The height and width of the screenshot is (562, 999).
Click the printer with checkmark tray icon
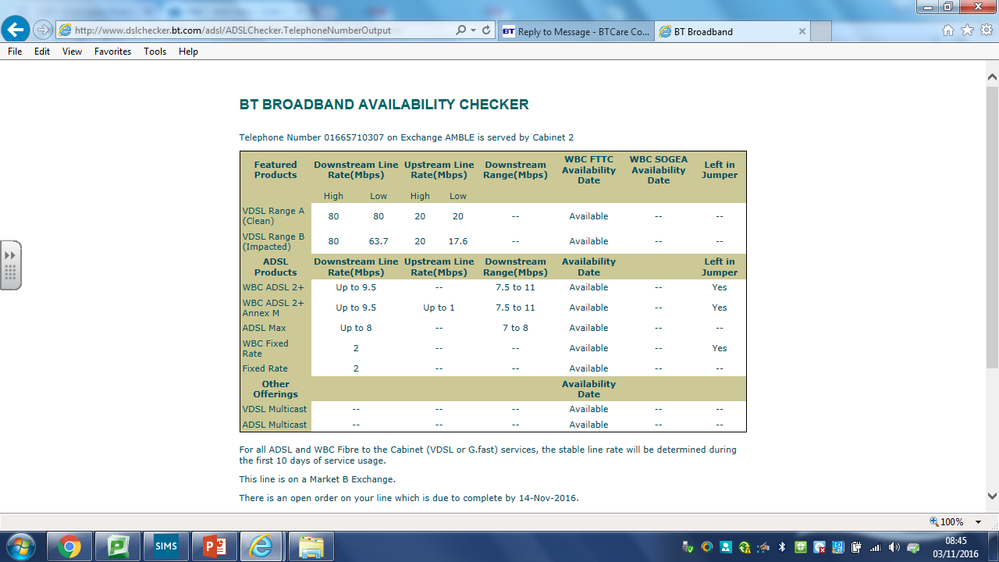913,547
